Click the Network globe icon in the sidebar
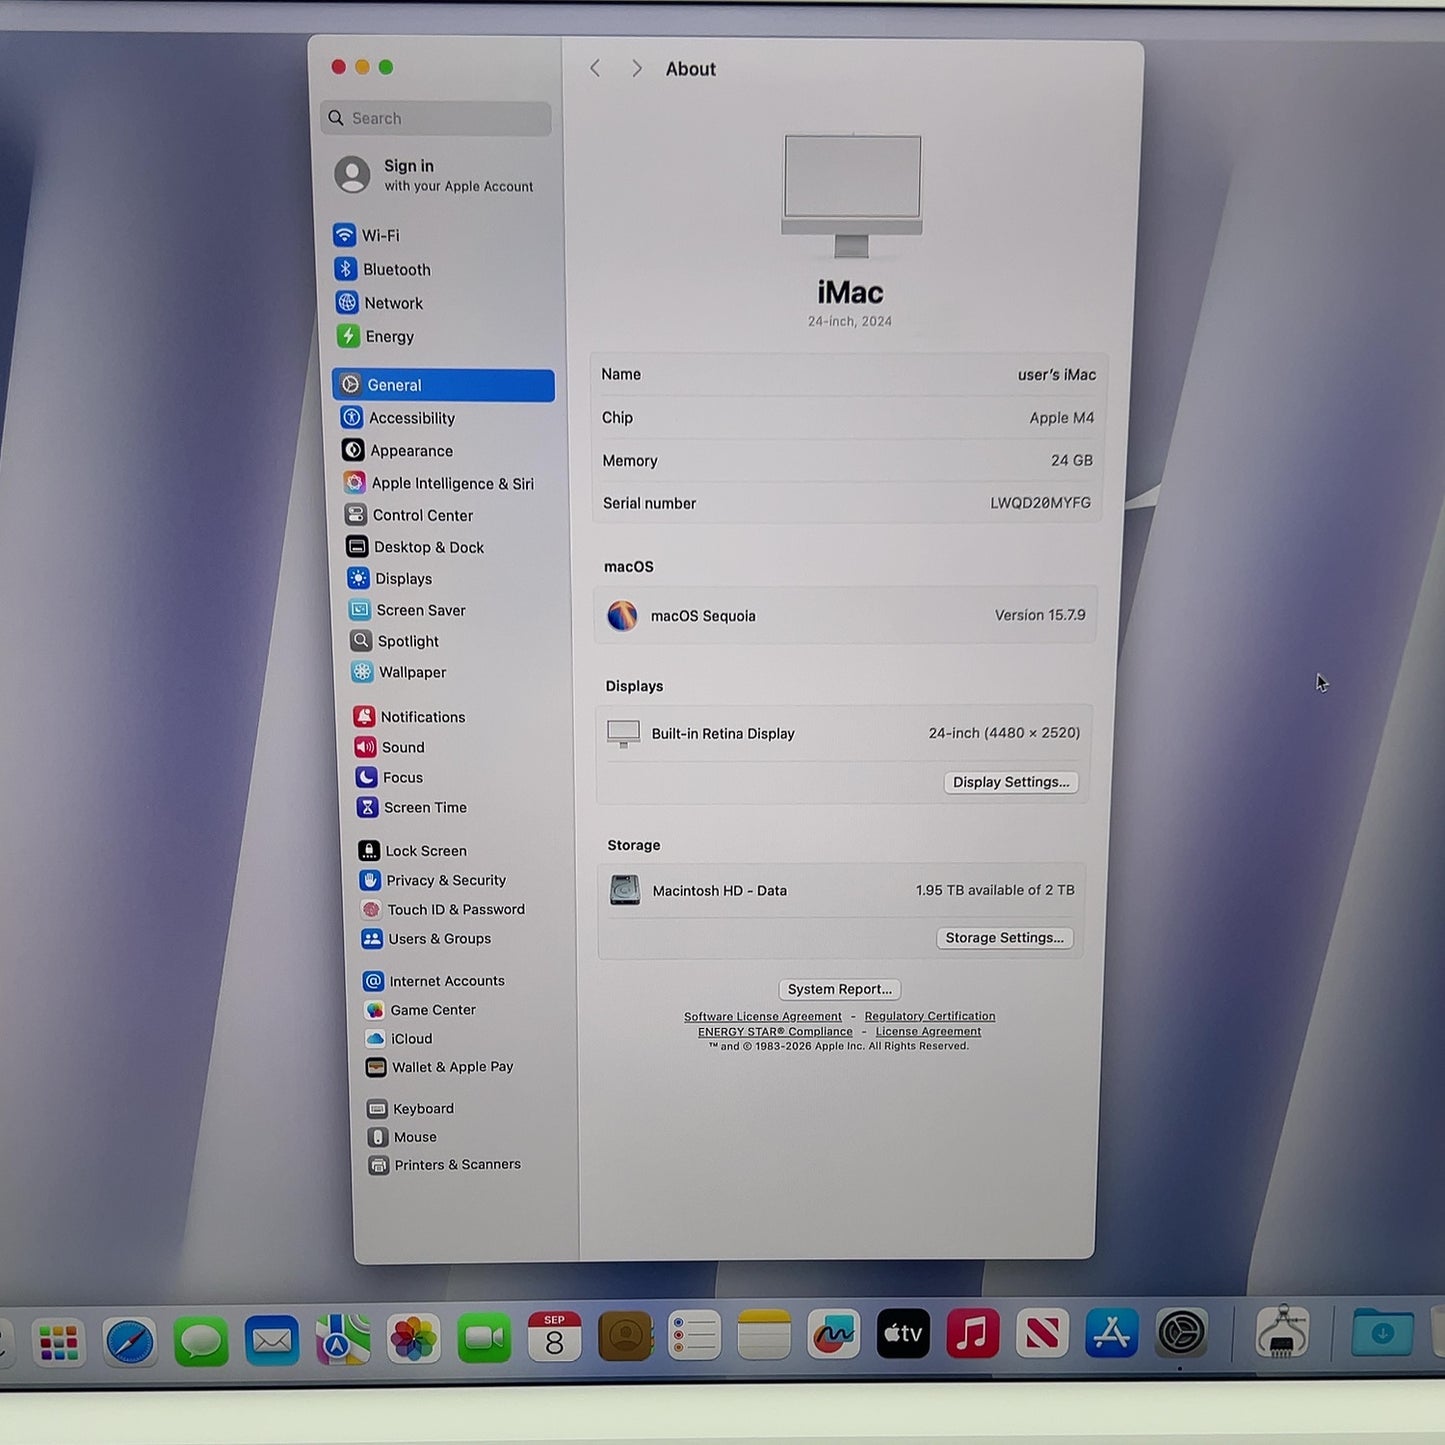 pos(346,302)
